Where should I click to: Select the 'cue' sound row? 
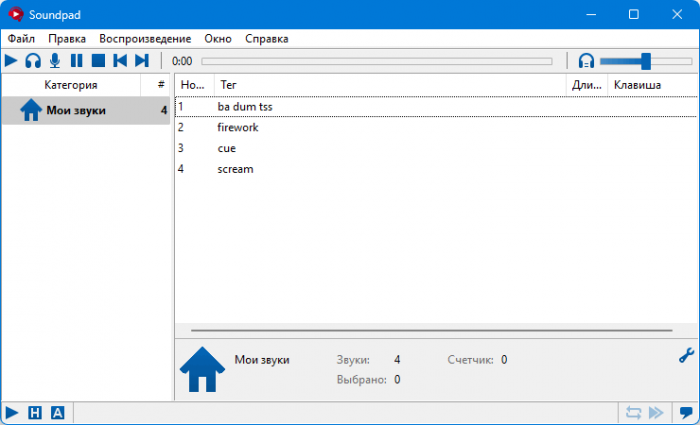click(436, 148)
